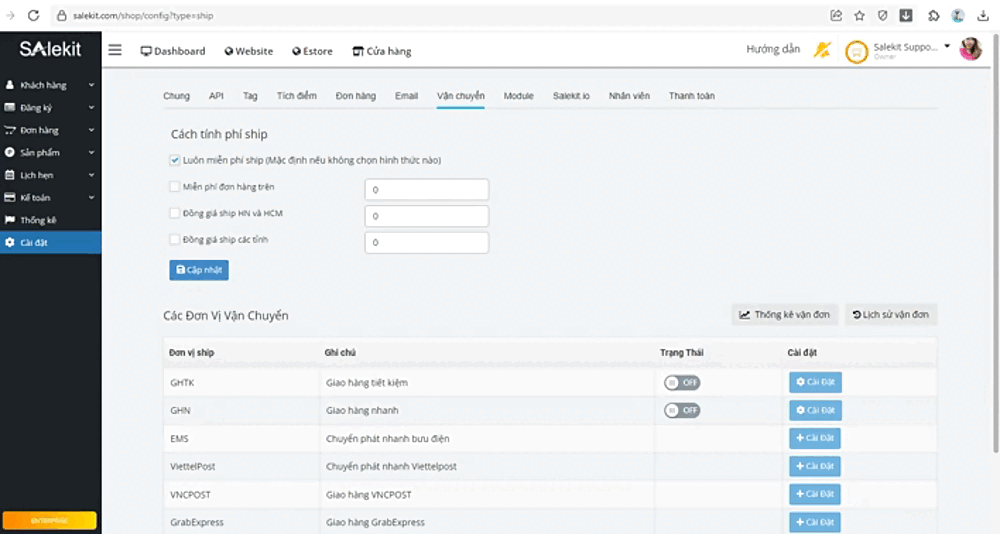Expand the Khách hàng sidebar menu
The image size is (1000, 534).
50,85
